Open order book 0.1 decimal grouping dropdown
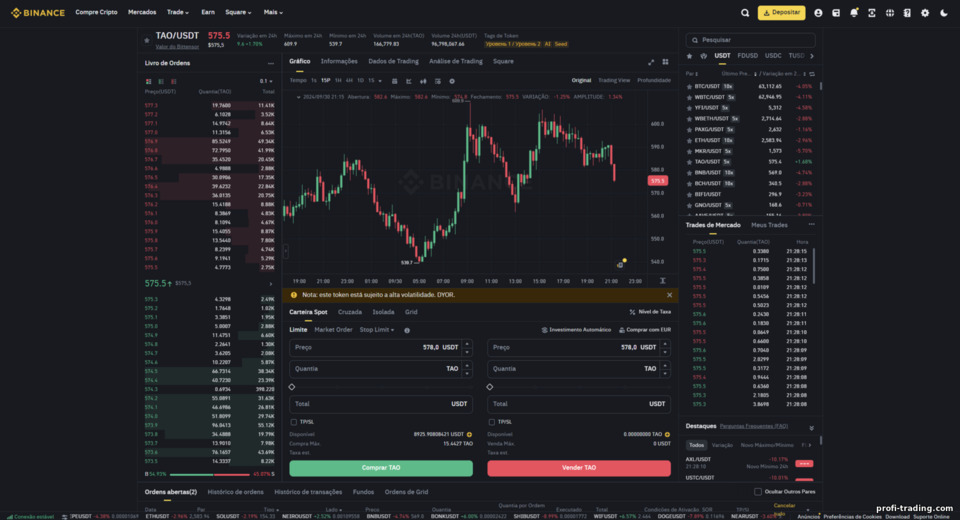Viewport: 960px width, 520px height. coord(266,81)
